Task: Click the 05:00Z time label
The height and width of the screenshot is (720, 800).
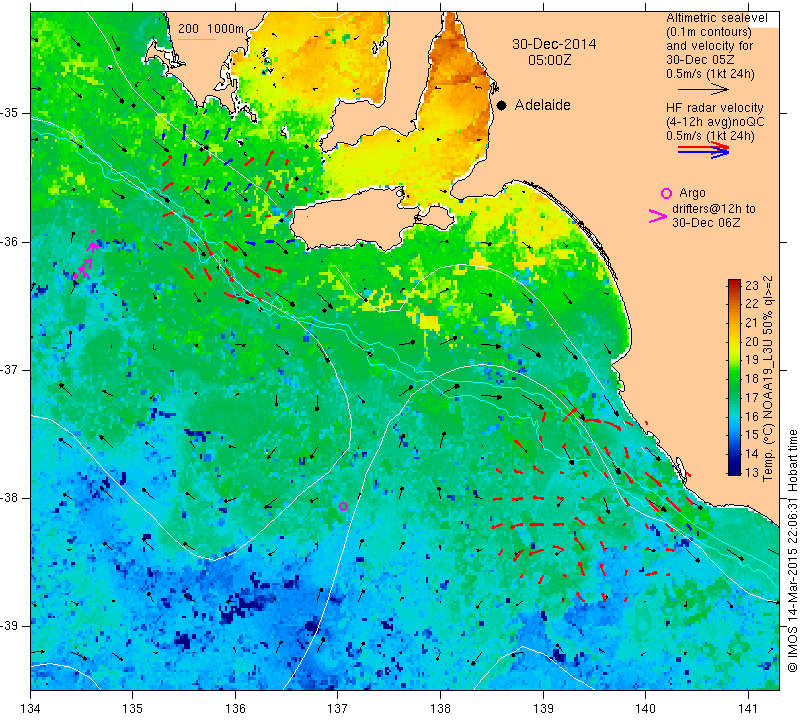Action: [x=549, y=60]
